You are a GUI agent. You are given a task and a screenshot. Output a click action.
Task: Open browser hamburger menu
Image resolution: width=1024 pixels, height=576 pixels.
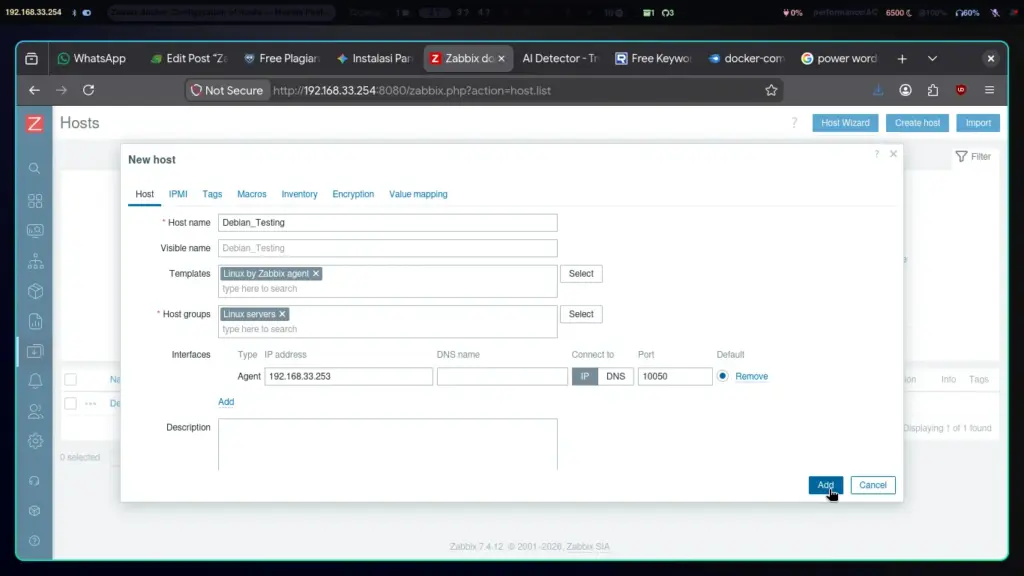click(989, 90)
